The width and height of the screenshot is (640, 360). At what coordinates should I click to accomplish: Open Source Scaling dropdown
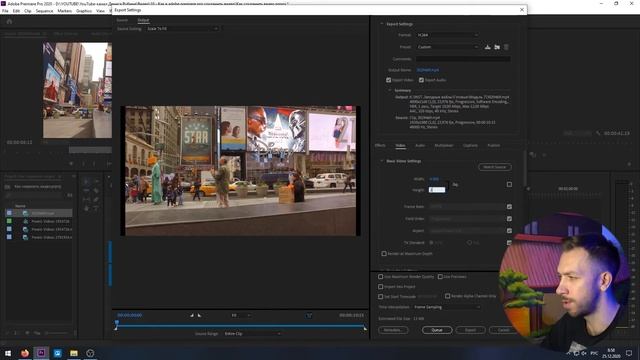coord(182,29)
